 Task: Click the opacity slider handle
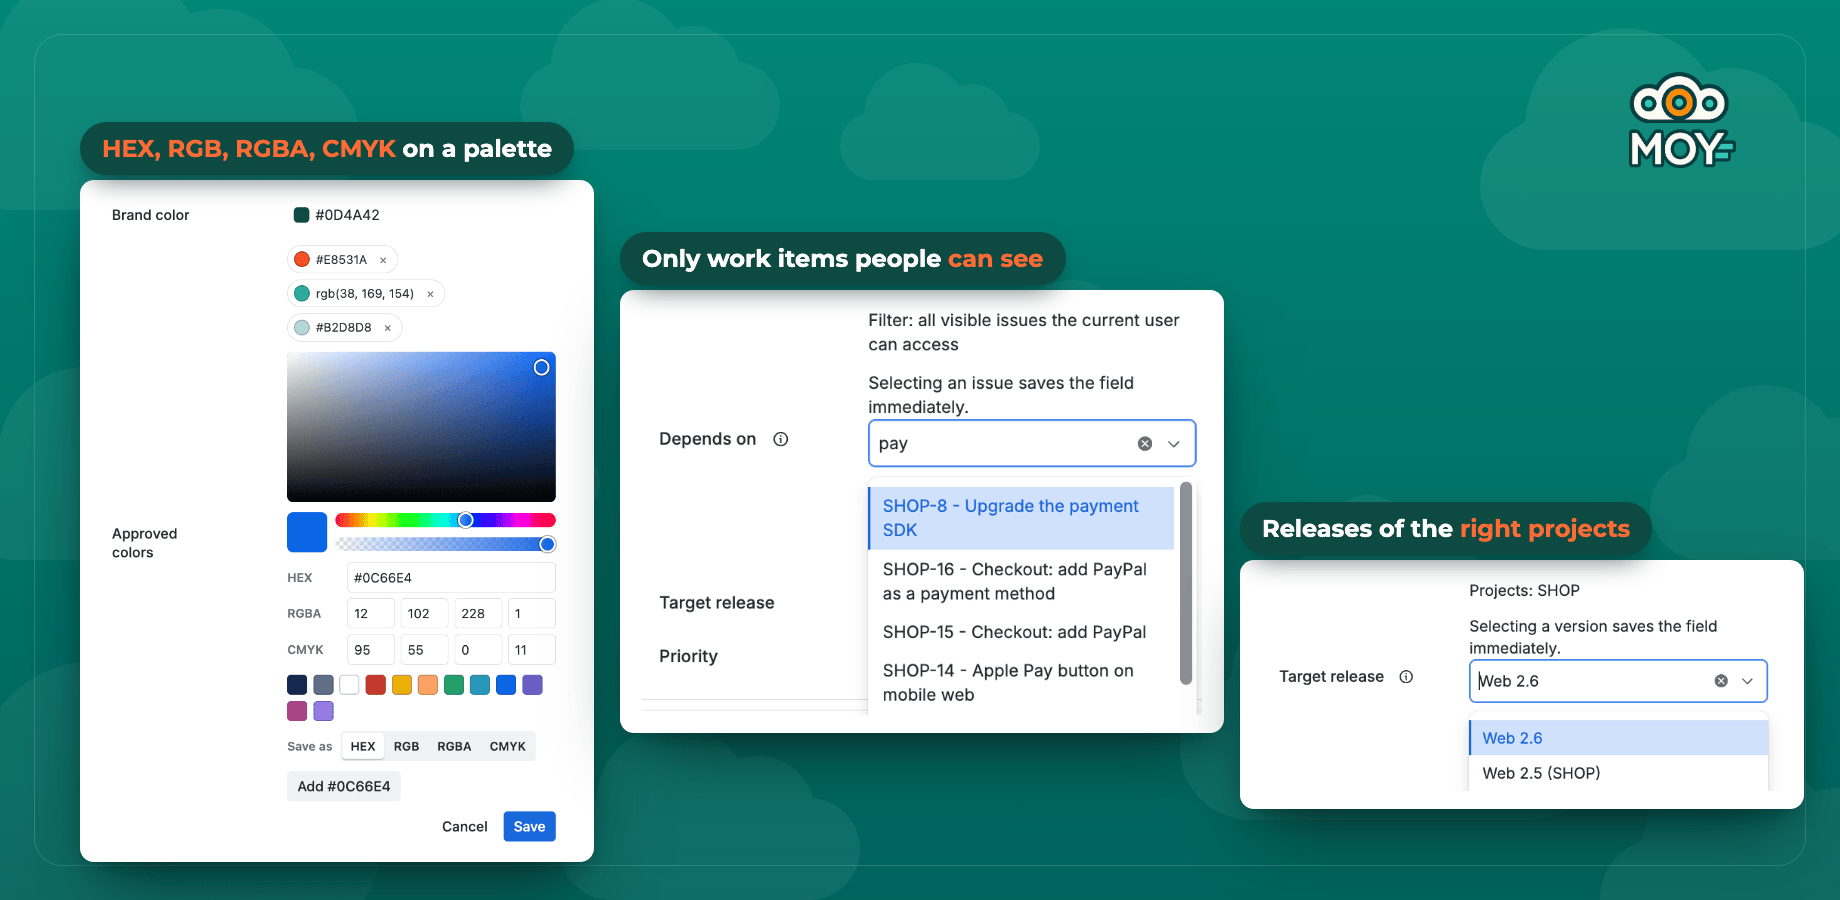[x=547, y=544]
